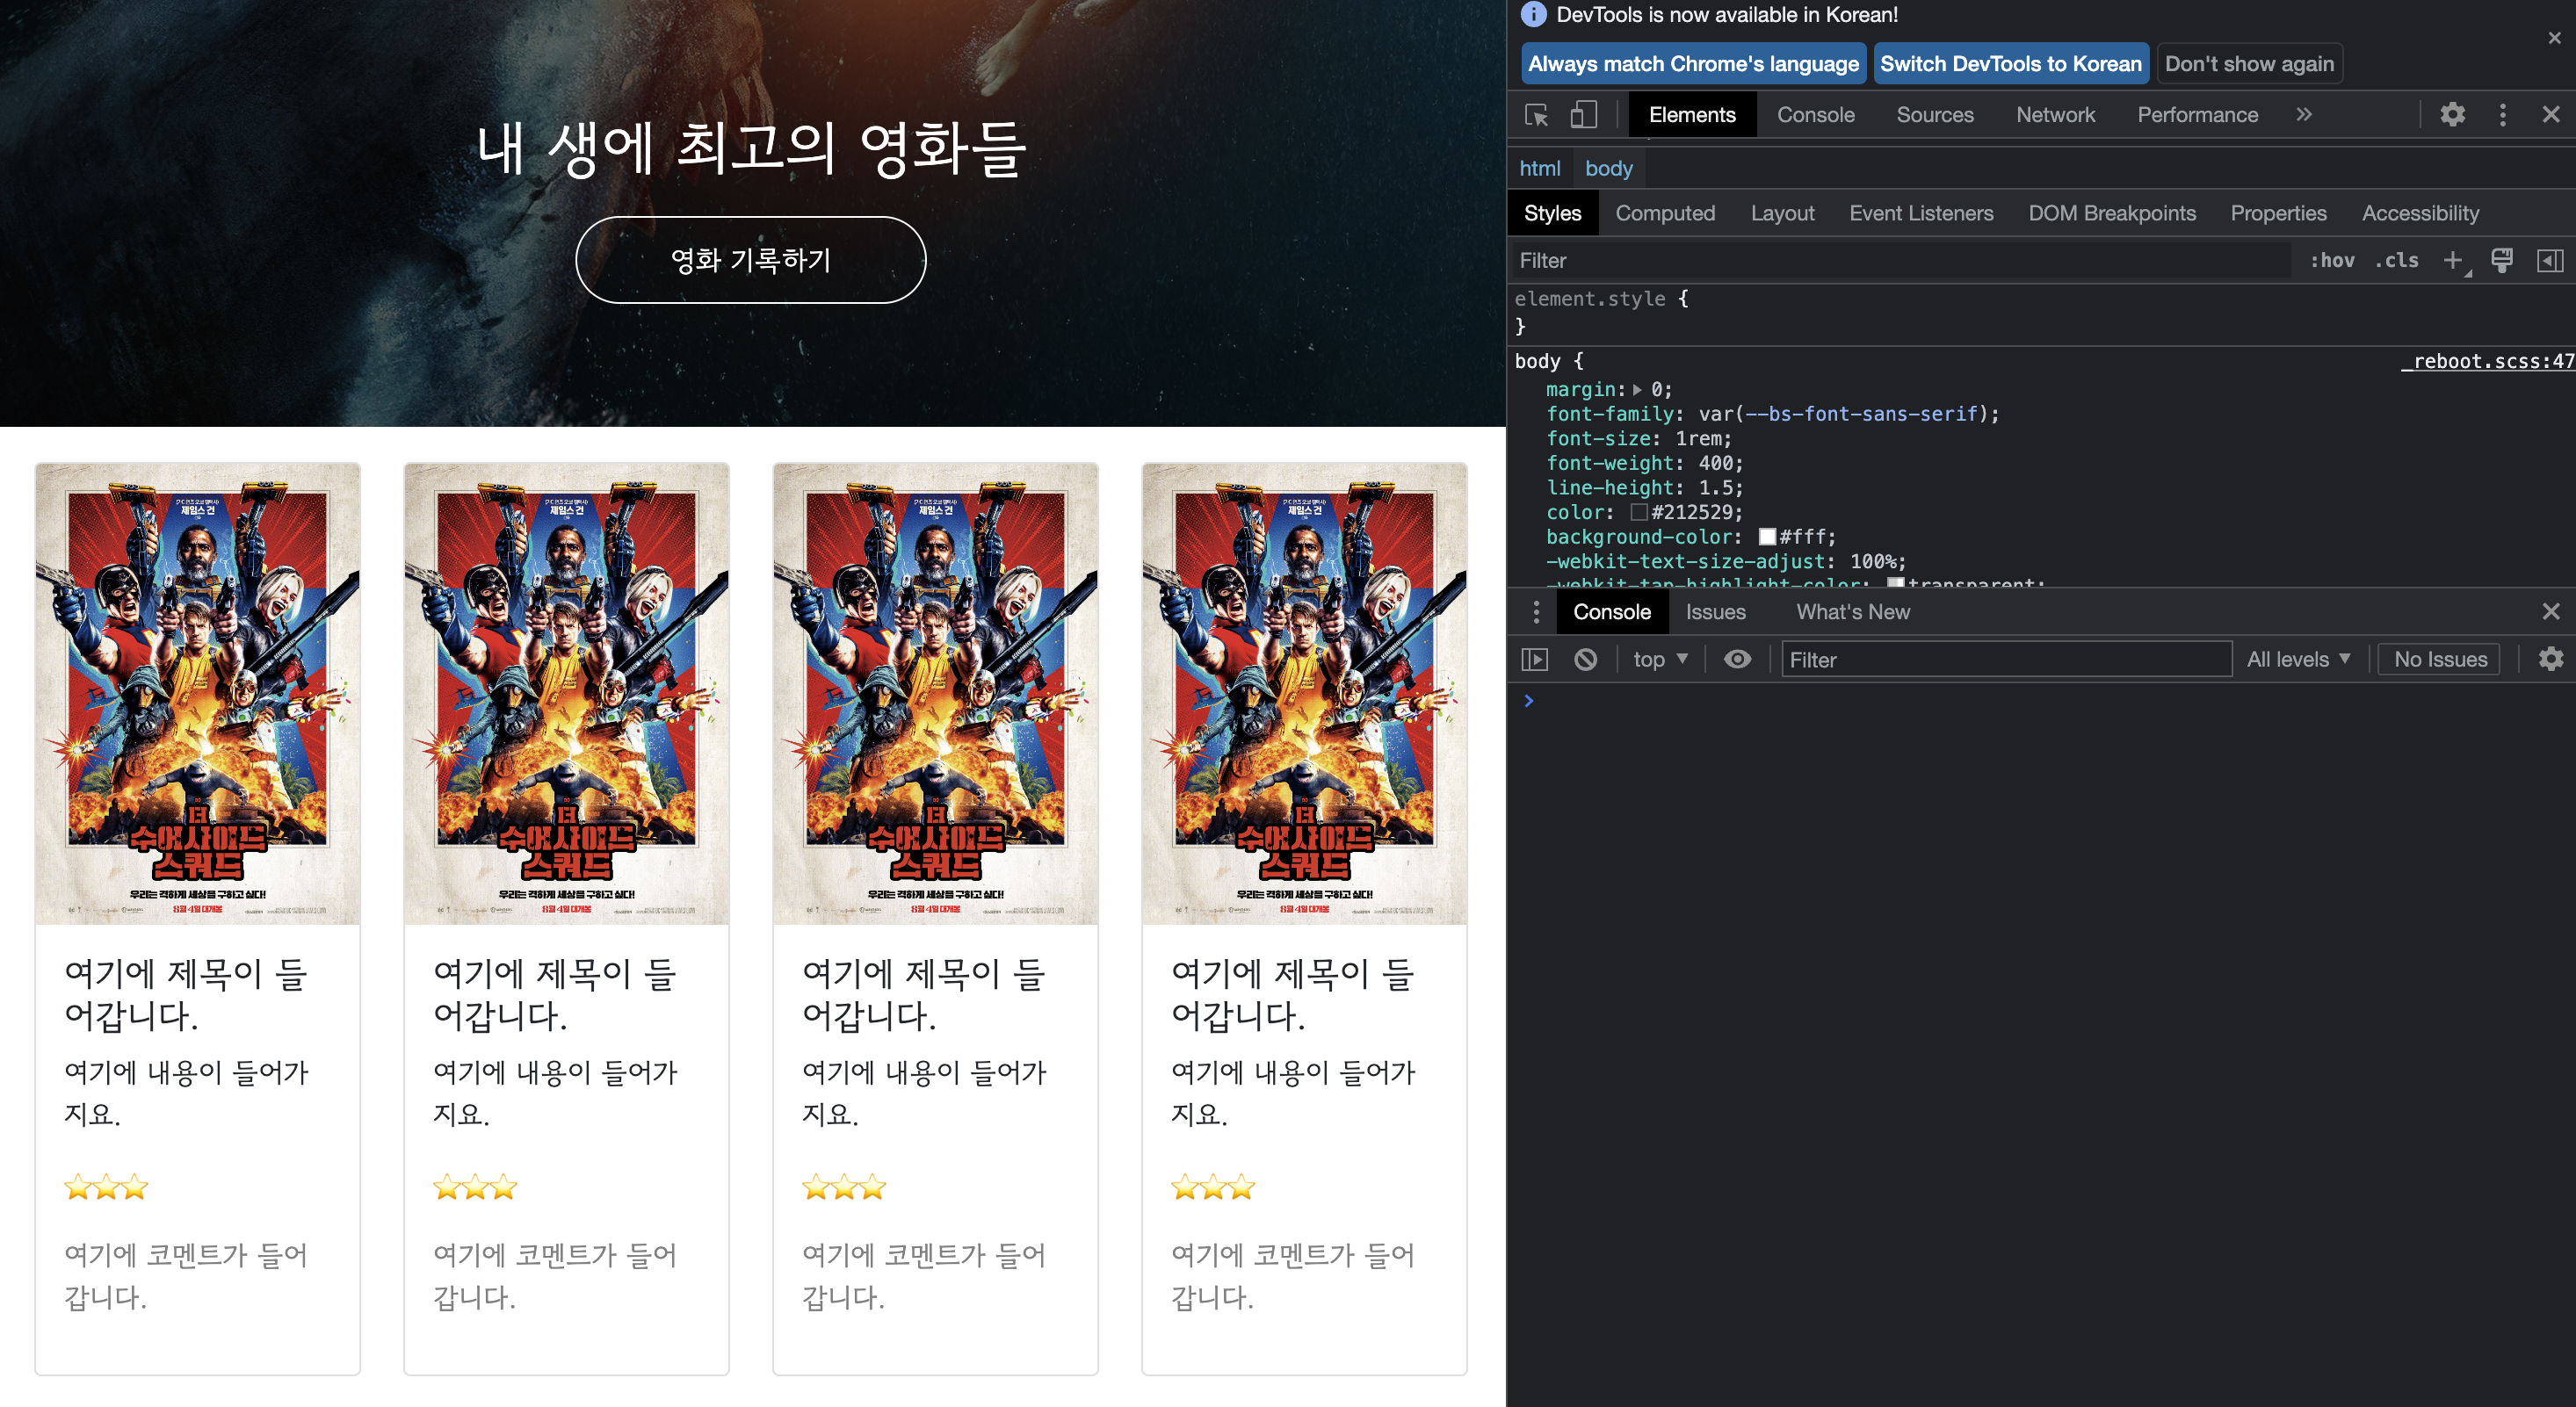Toggle the device toolbar icon
Screen dimensions: 2576x1407
pyautogui.click(x=1584, y=115)
